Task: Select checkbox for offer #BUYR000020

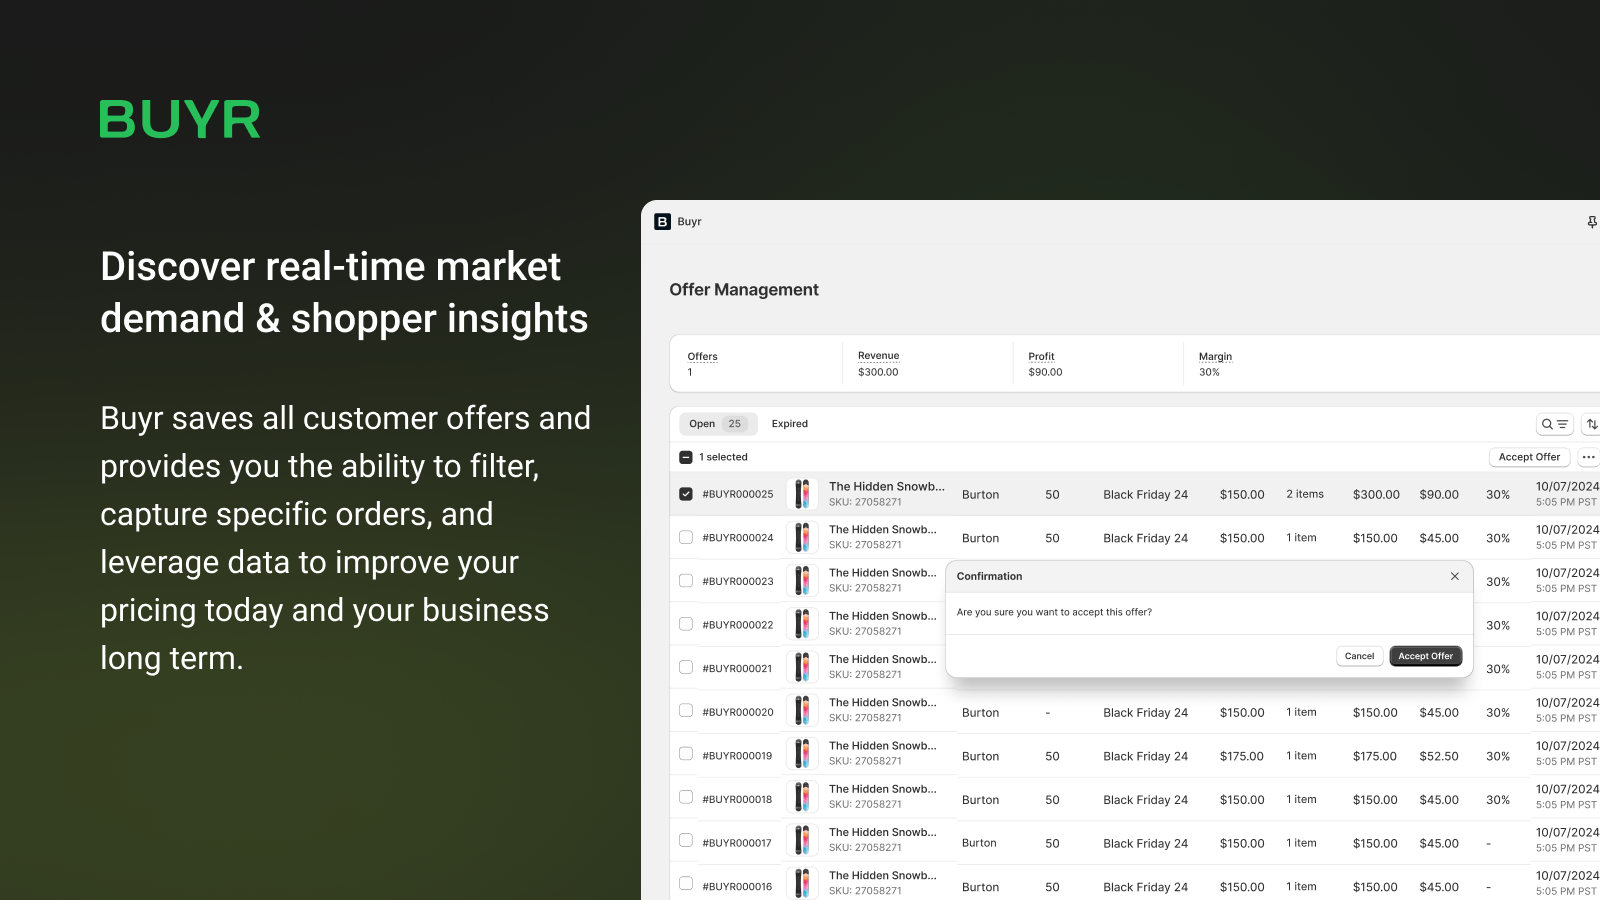Action: [x=686, y=710]
